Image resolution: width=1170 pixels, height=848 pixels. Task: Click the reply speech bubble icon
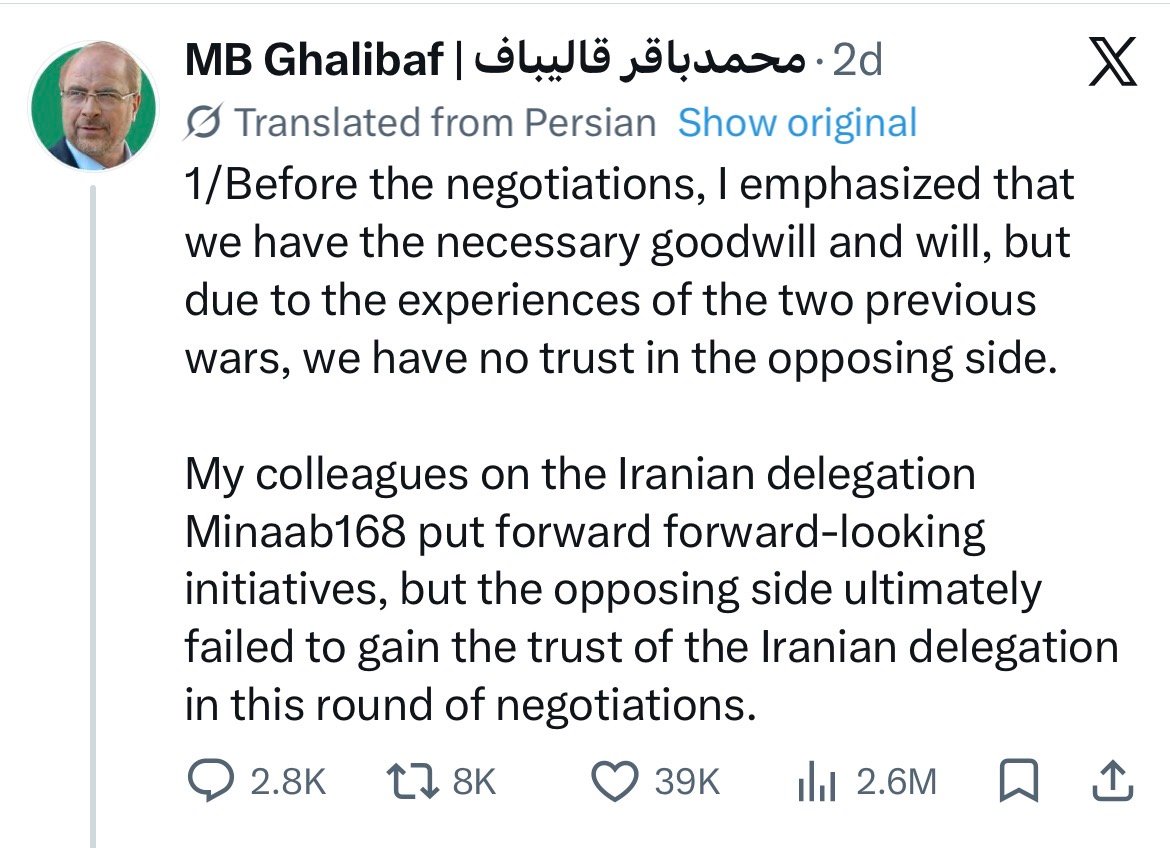point(209,781)
